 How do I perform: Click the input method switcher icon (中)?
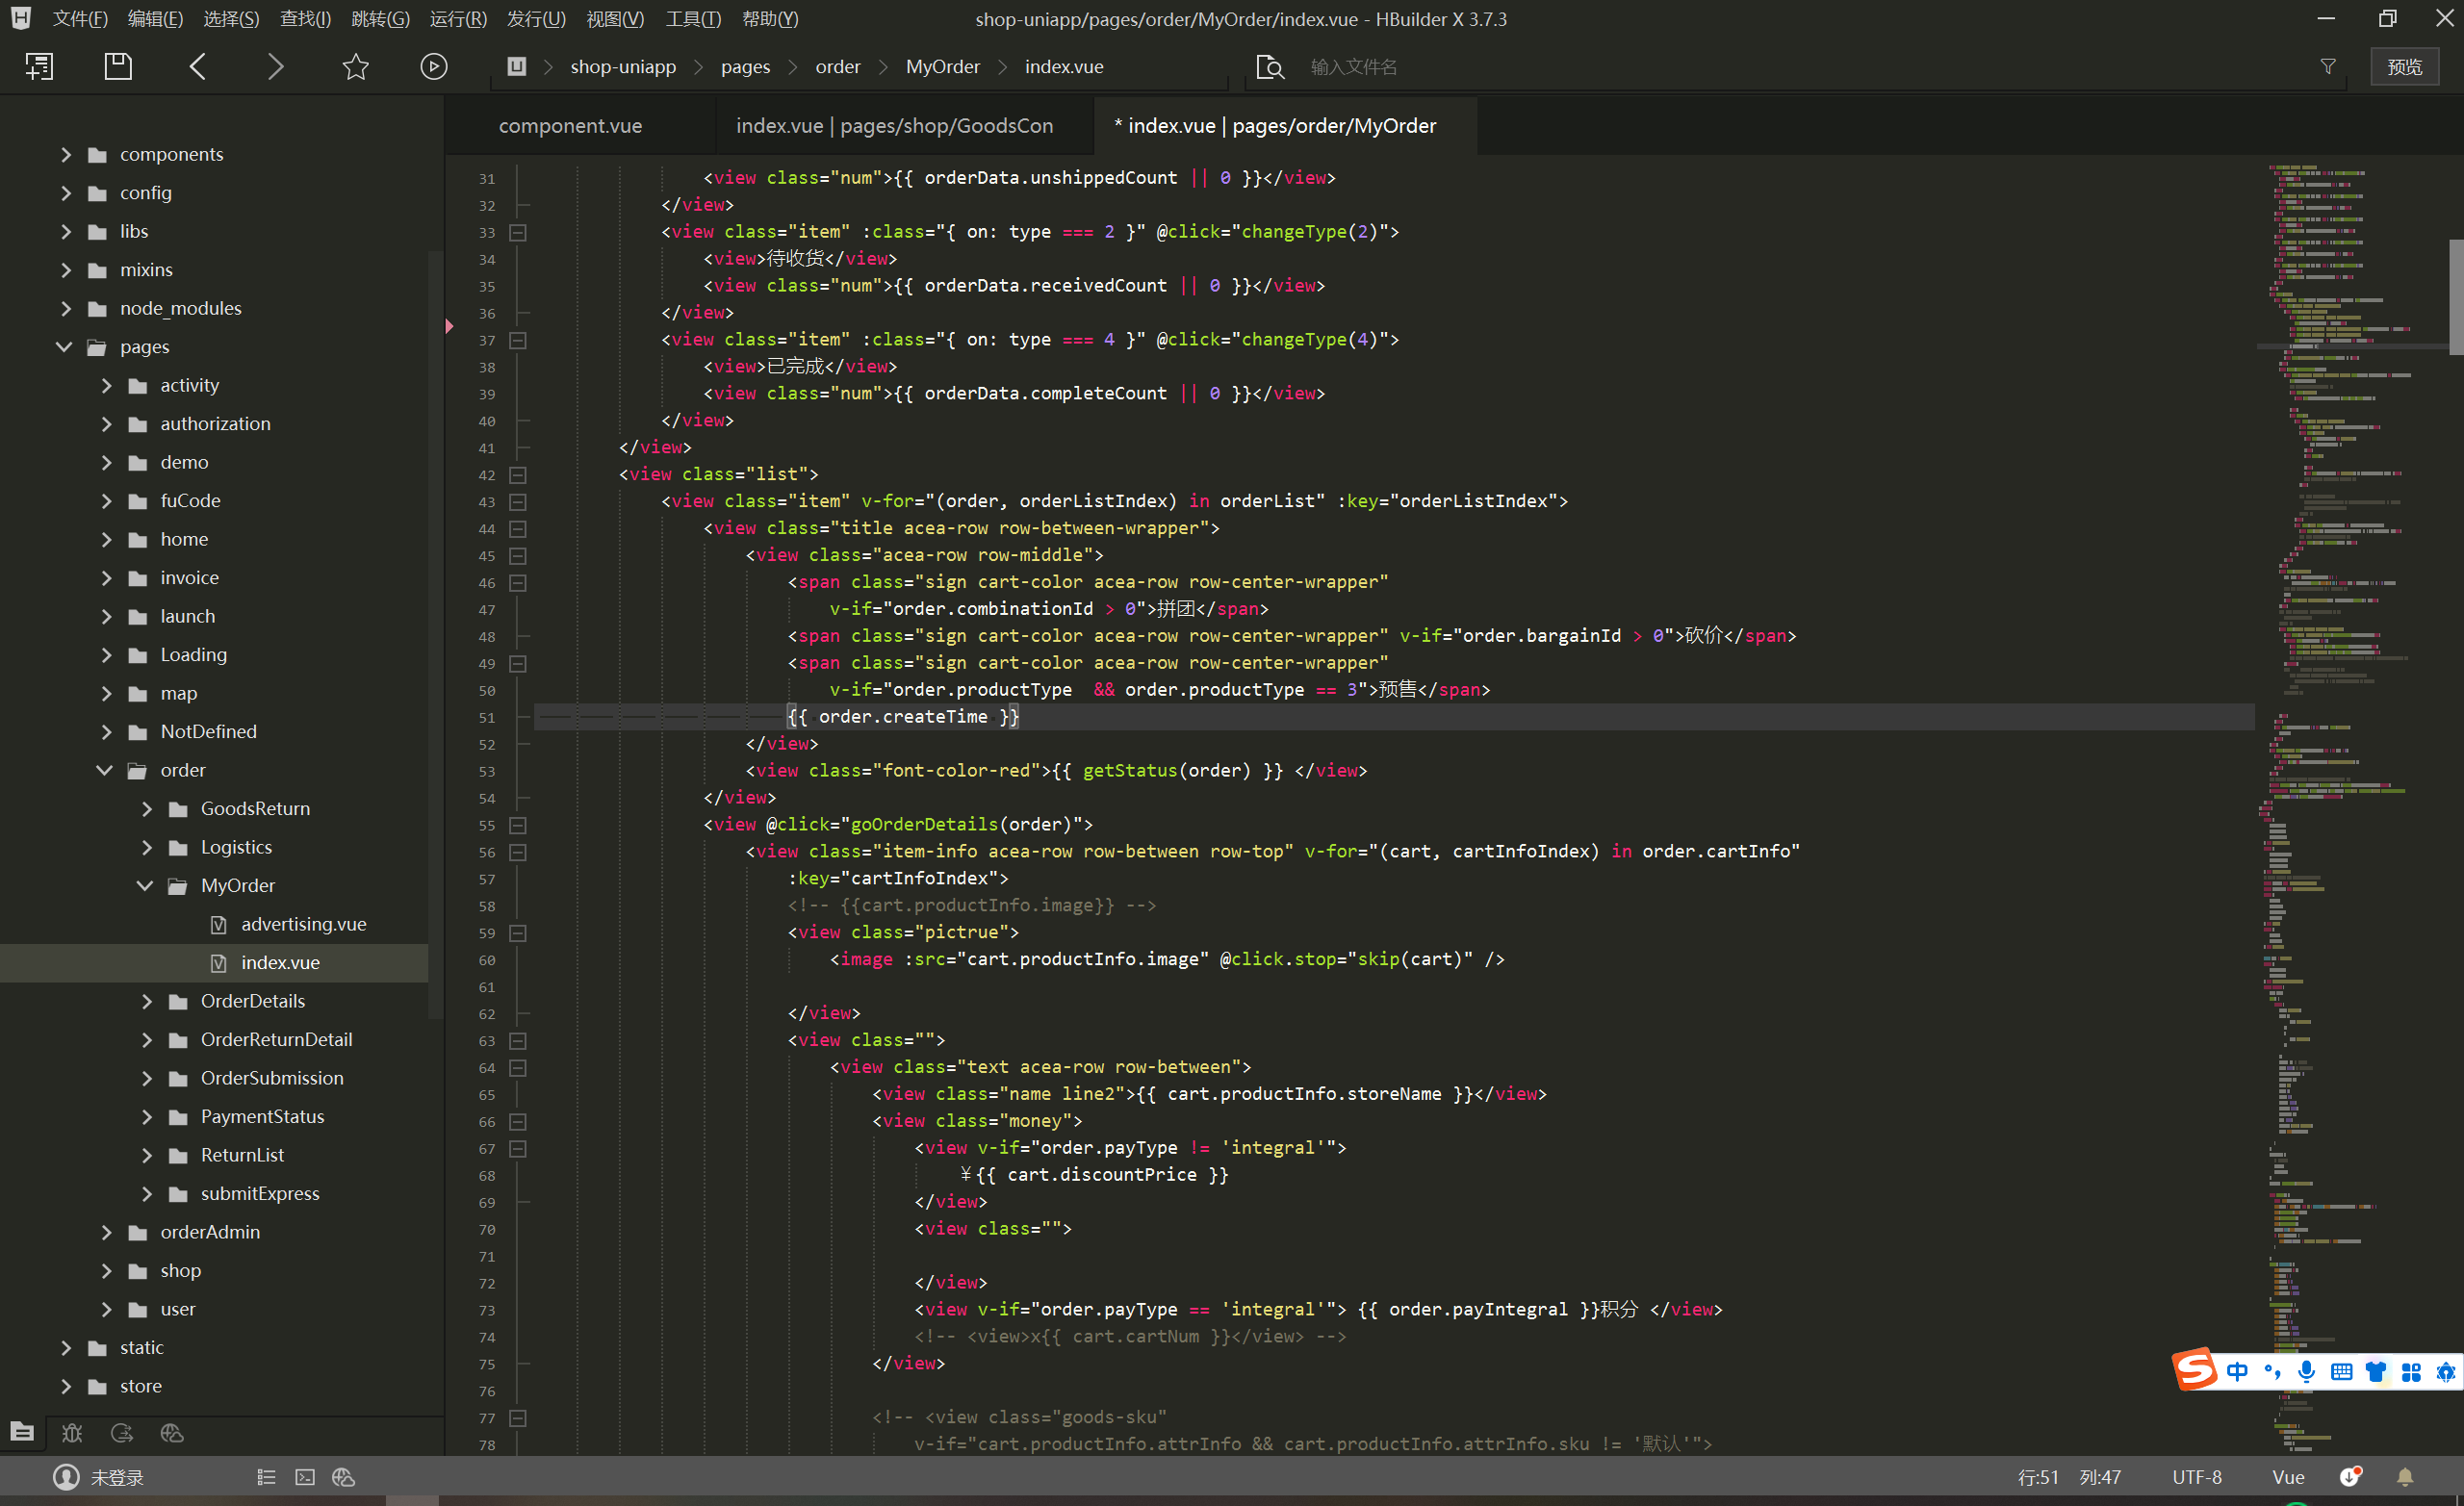tap(2239, 1370)
